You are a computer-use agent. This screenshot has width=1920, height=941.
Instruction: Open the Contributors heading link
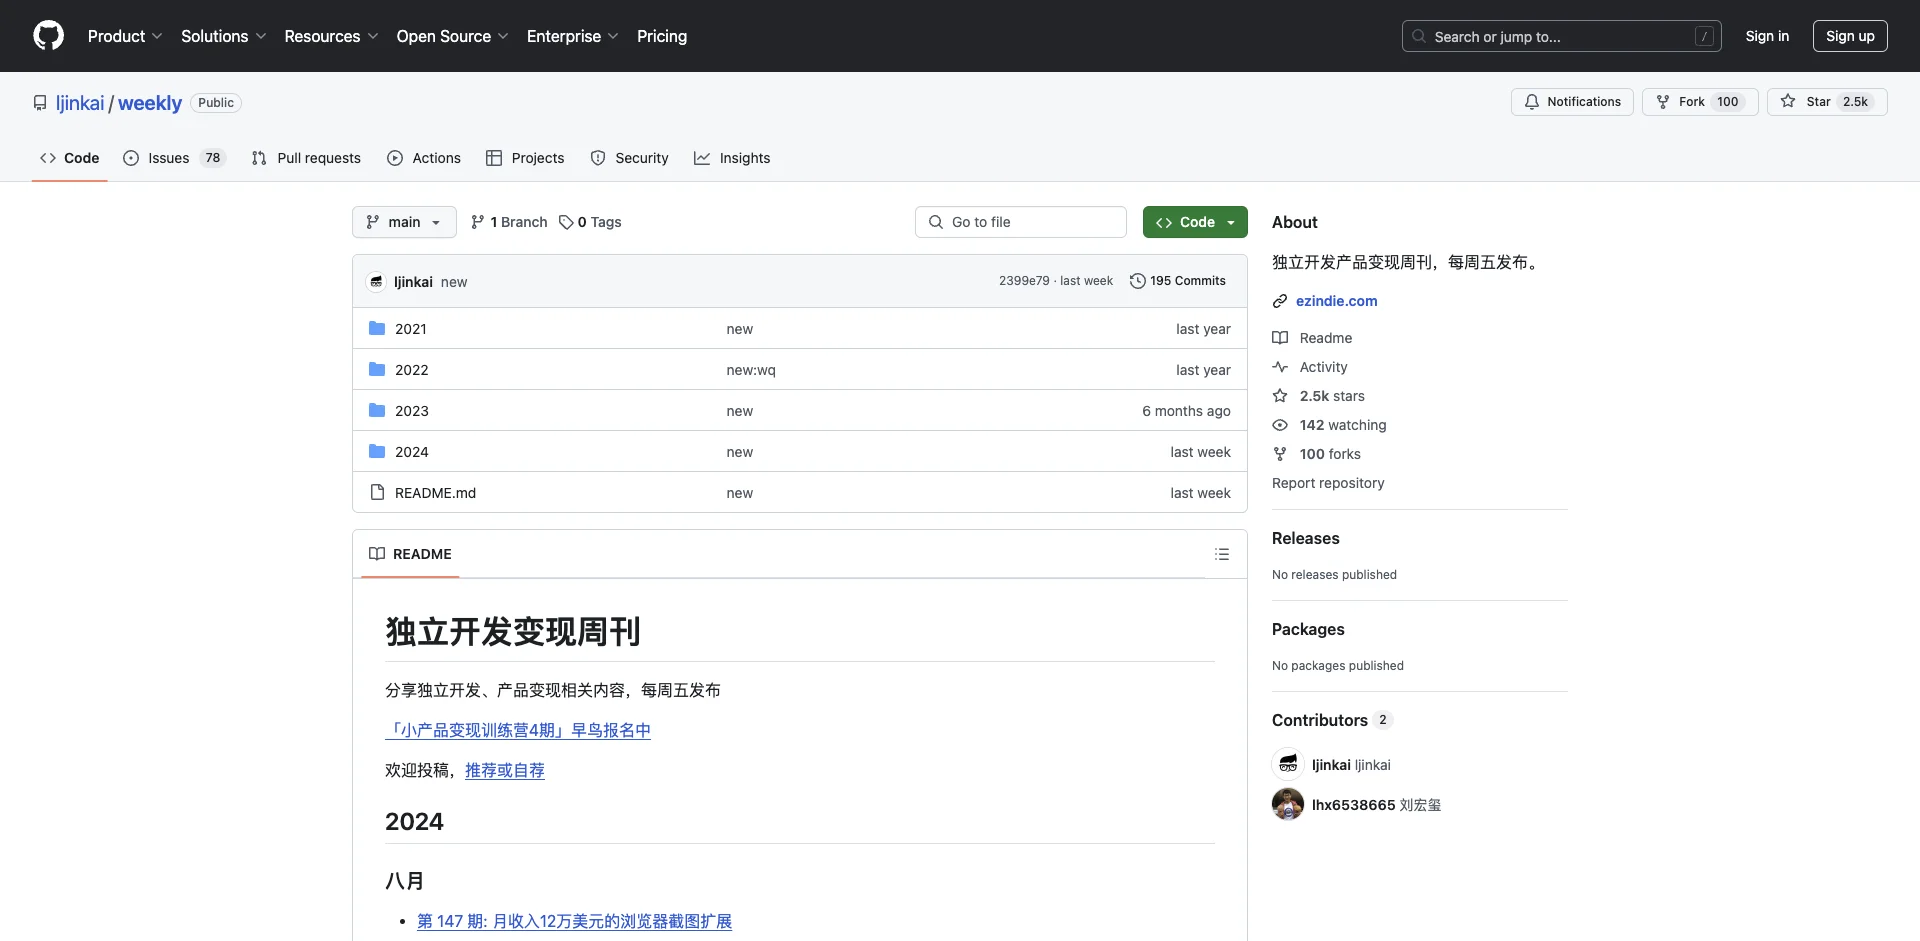pos(1332,720)
